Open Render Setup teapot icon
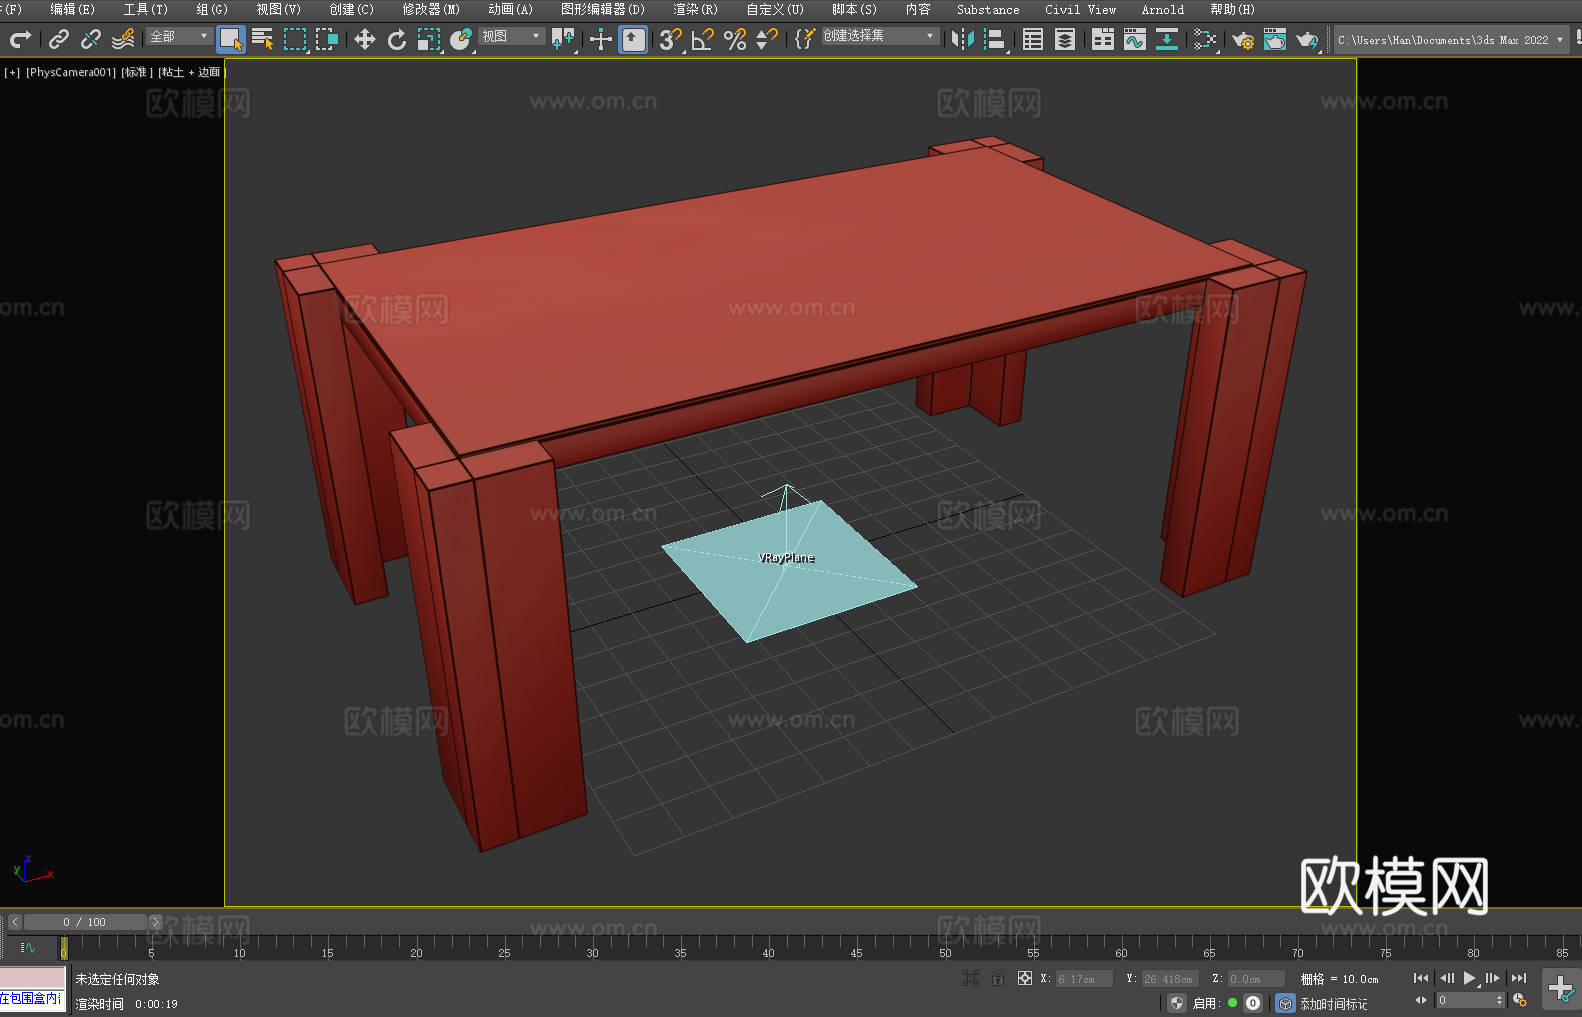 [1243, 39]
